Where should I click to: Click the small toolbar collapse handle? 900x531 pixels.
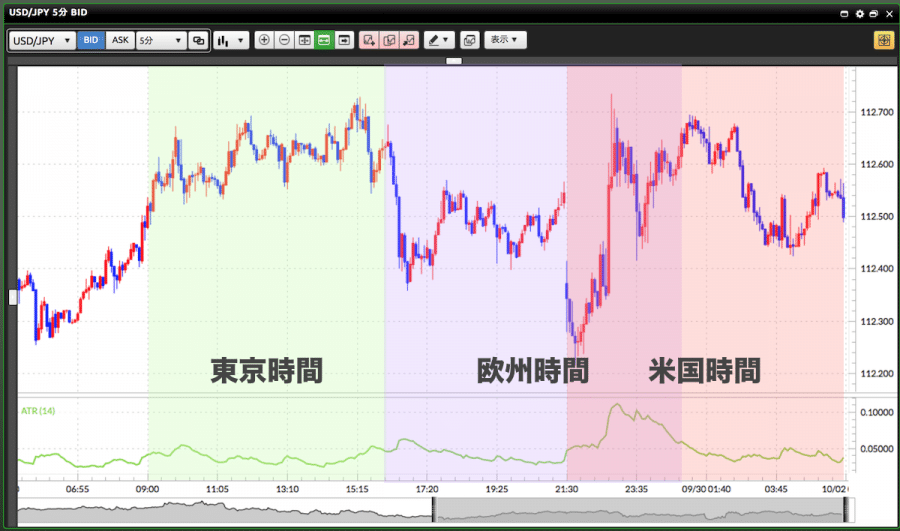click(454, 60)
